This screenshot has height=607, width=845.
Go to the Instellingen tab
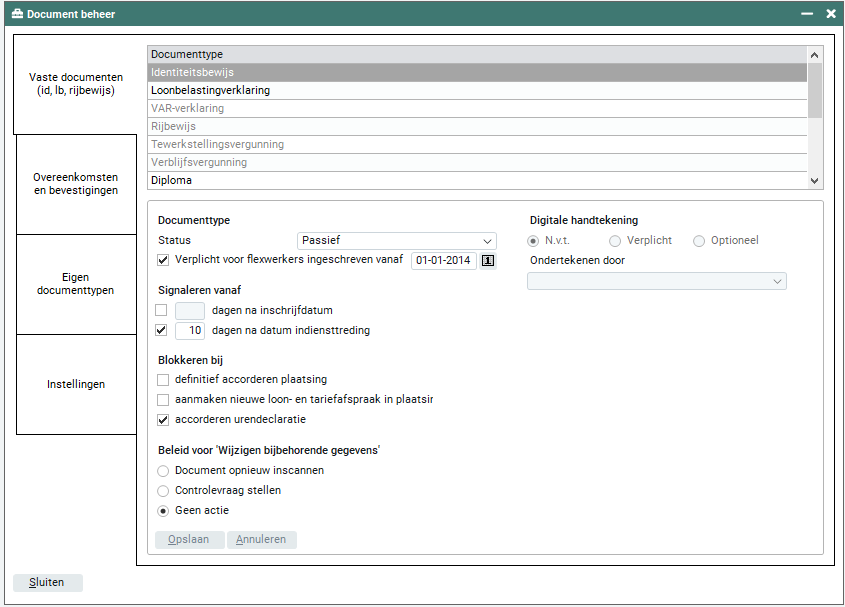pos(76,384)
